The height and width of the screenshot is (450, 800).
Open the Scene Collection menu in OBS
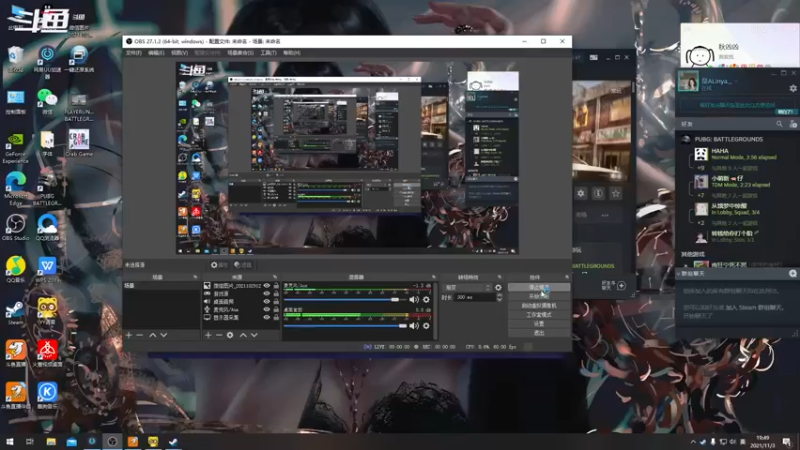click(240, 53)
